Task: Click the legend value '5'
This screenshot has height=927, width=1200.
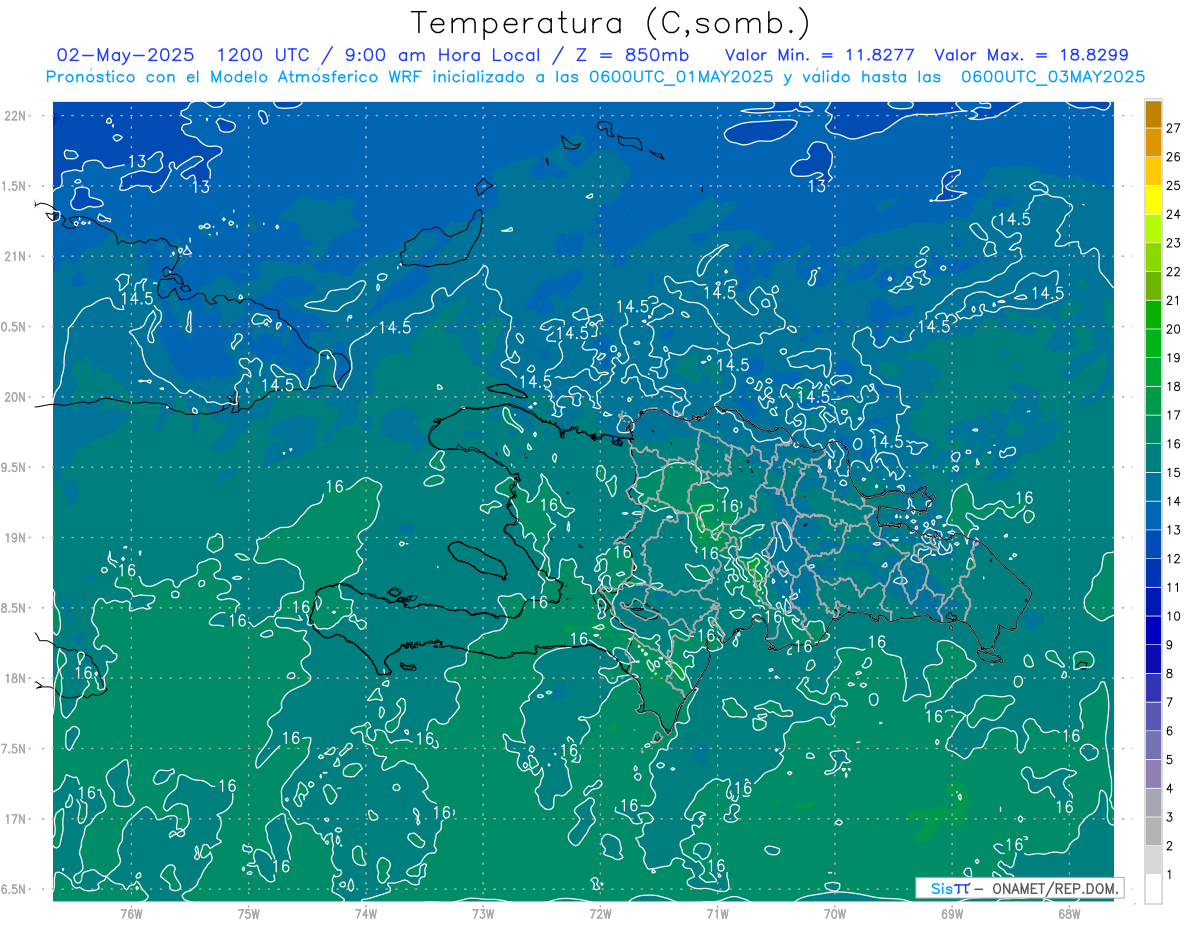Action: 1169,760
